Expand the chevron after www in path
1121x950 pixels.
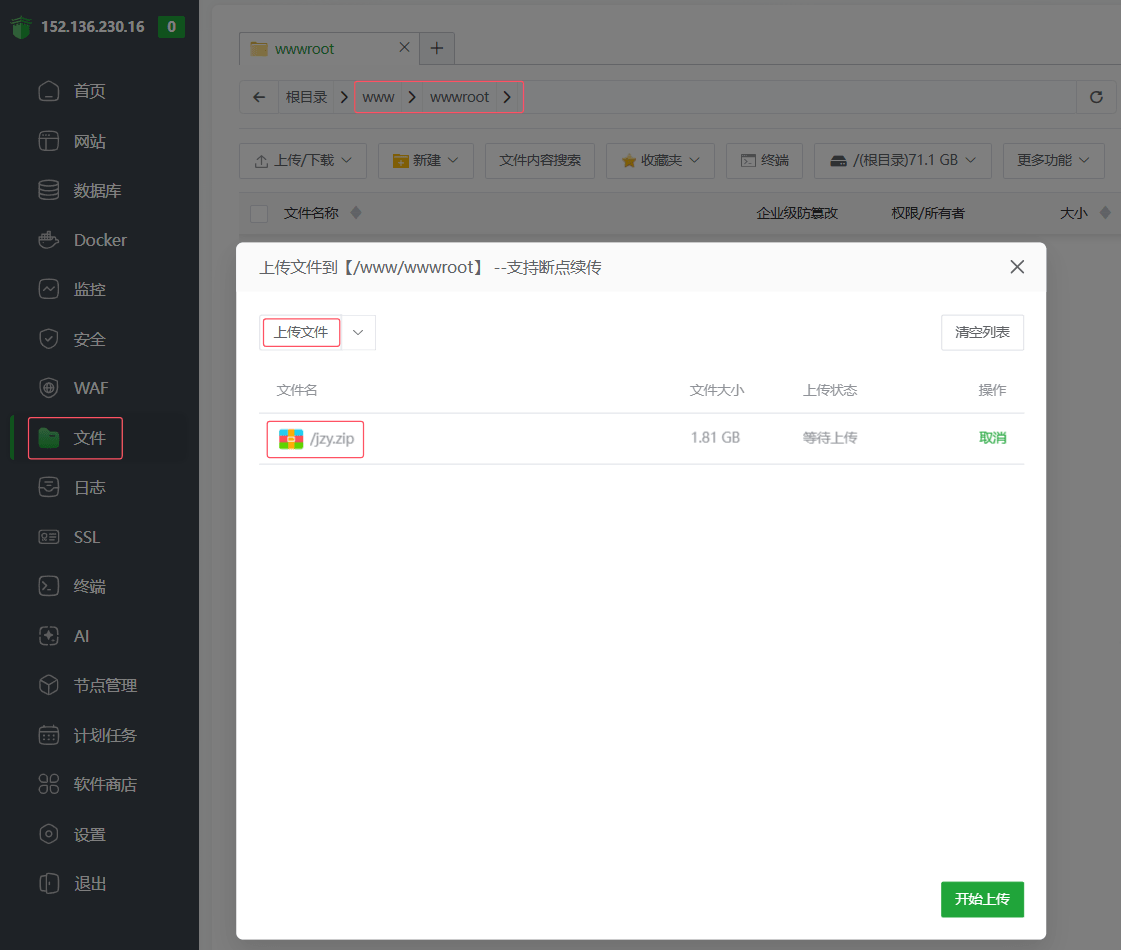coord(412,97)
